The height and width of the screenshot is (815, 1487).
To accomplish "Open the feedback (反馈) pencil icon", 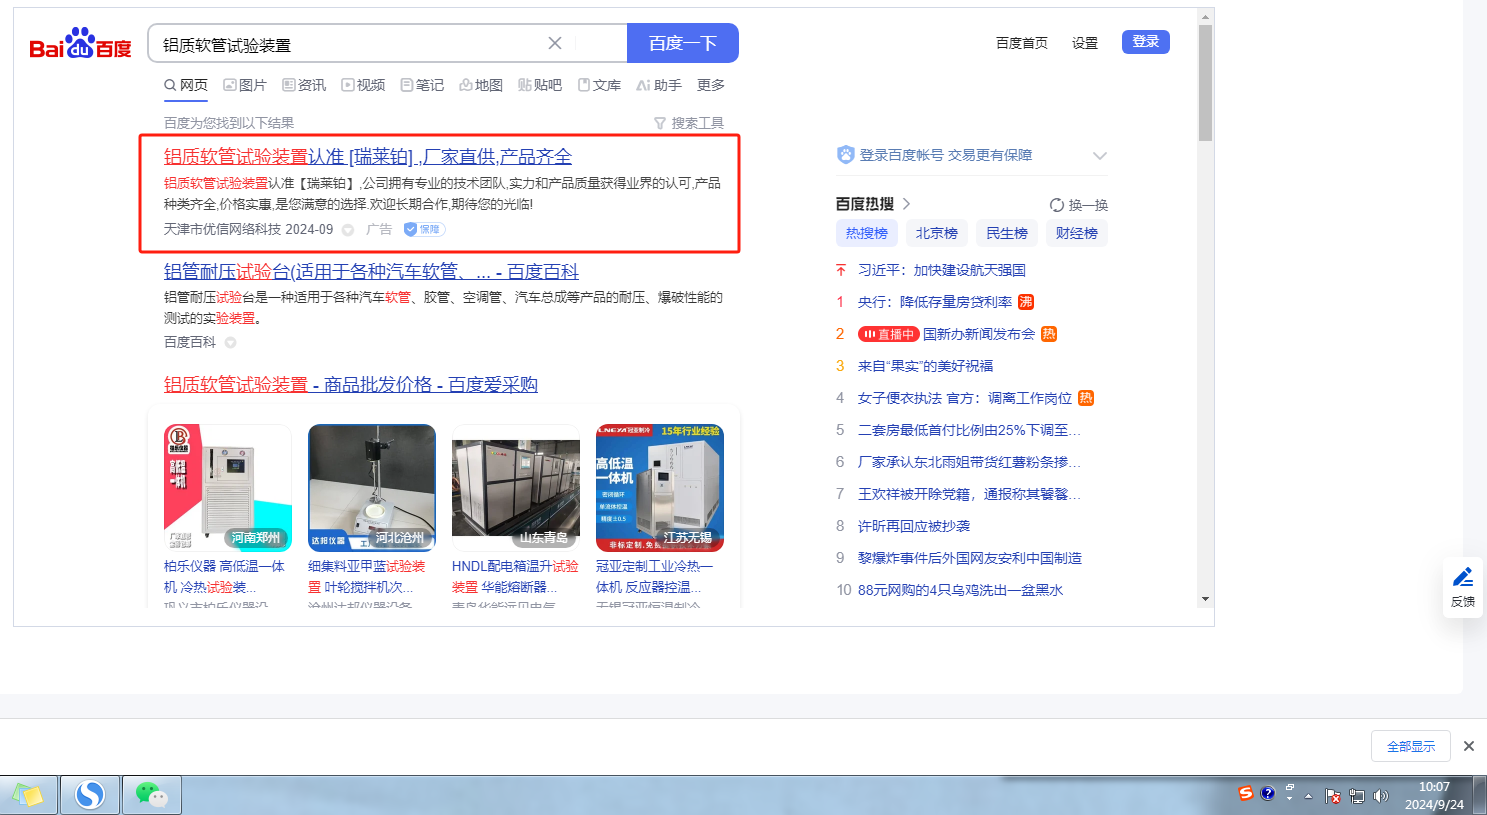I will pyautogui.click(x=1463, y=577).
